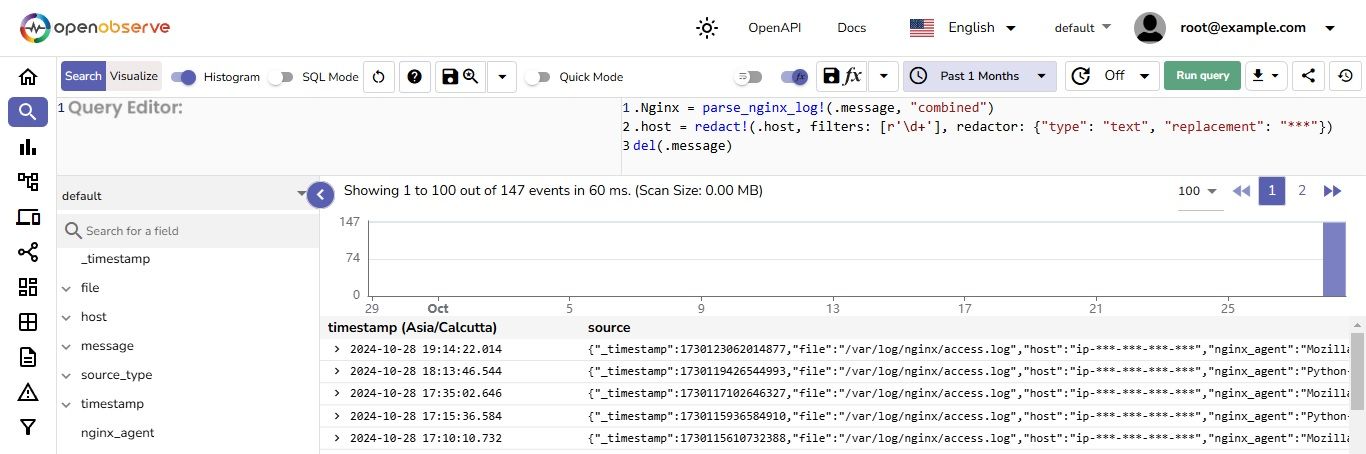Screen dimensions: 1366x454
Task: Open the search history icon
Action: (1345, 76)
